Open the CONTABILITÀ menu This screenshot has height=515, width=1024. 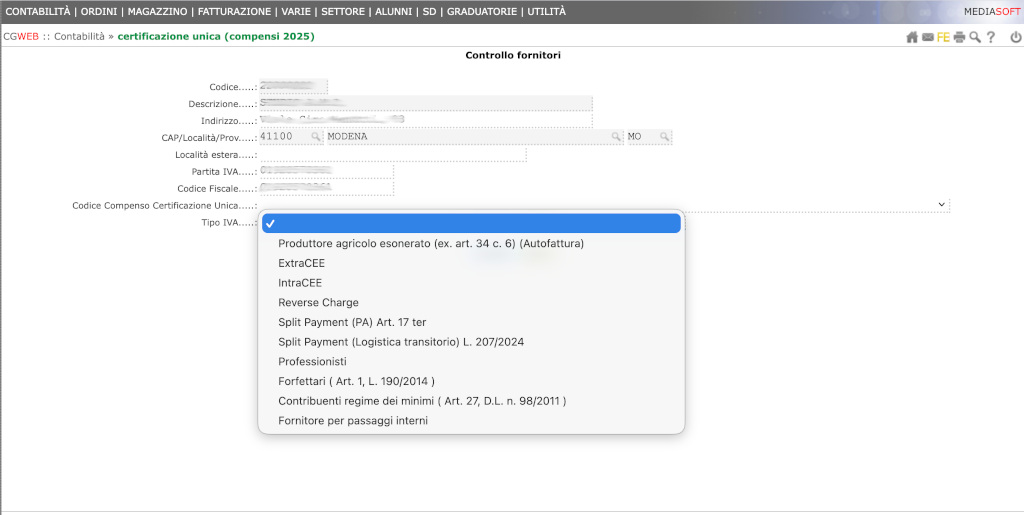click(38, 12)
